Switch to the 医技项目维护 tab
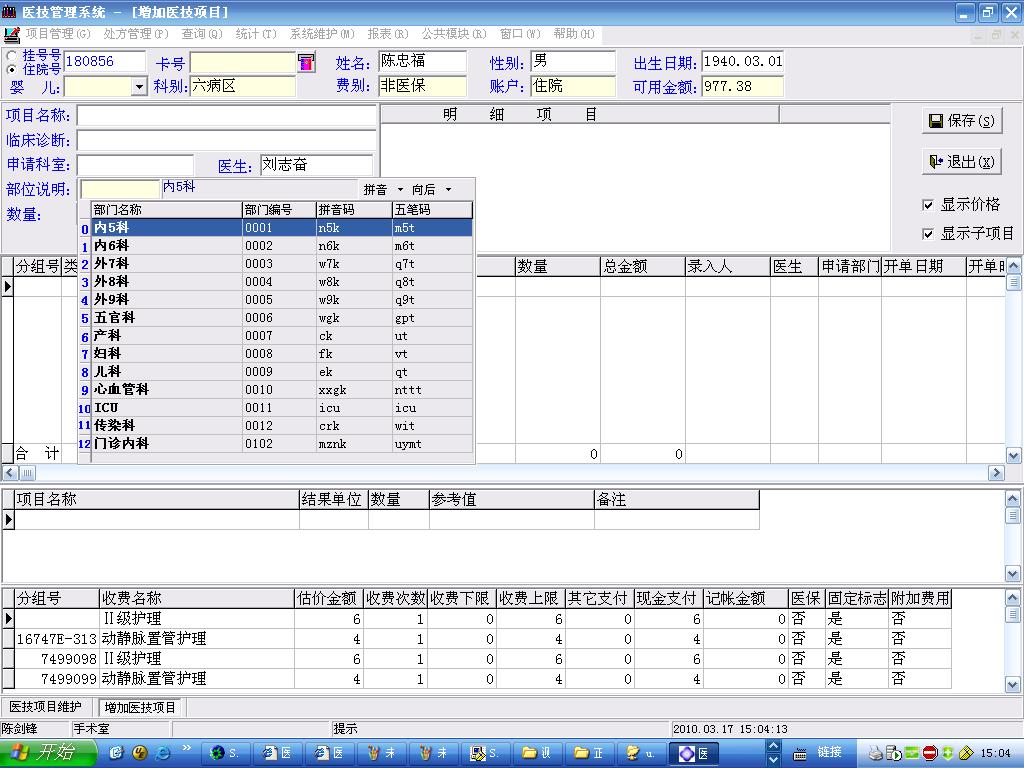1024x768 pixels. click(x=46, y=707)
